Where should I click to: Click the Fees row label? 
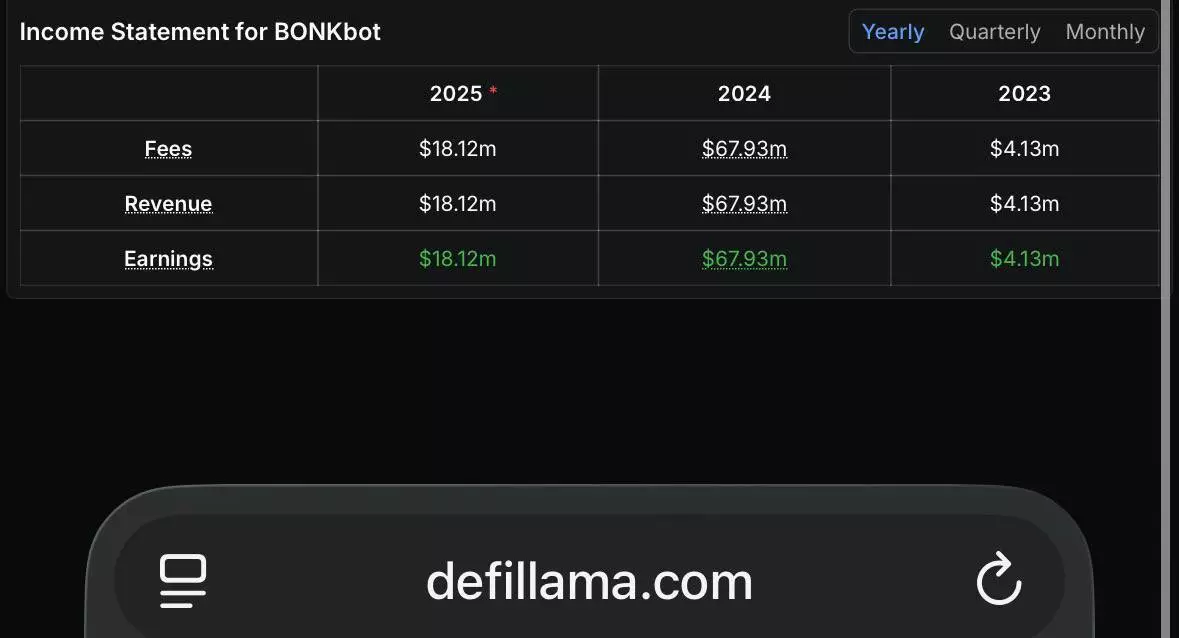(168, 149)
